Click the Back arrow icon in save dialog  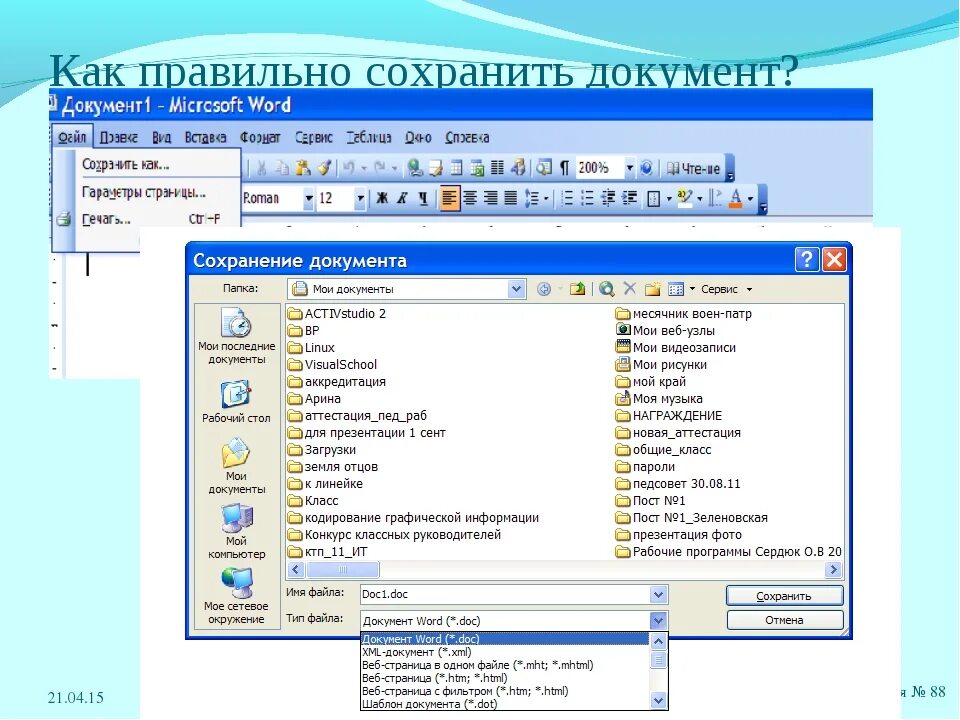pyautogui.click(x=544, y=288)
